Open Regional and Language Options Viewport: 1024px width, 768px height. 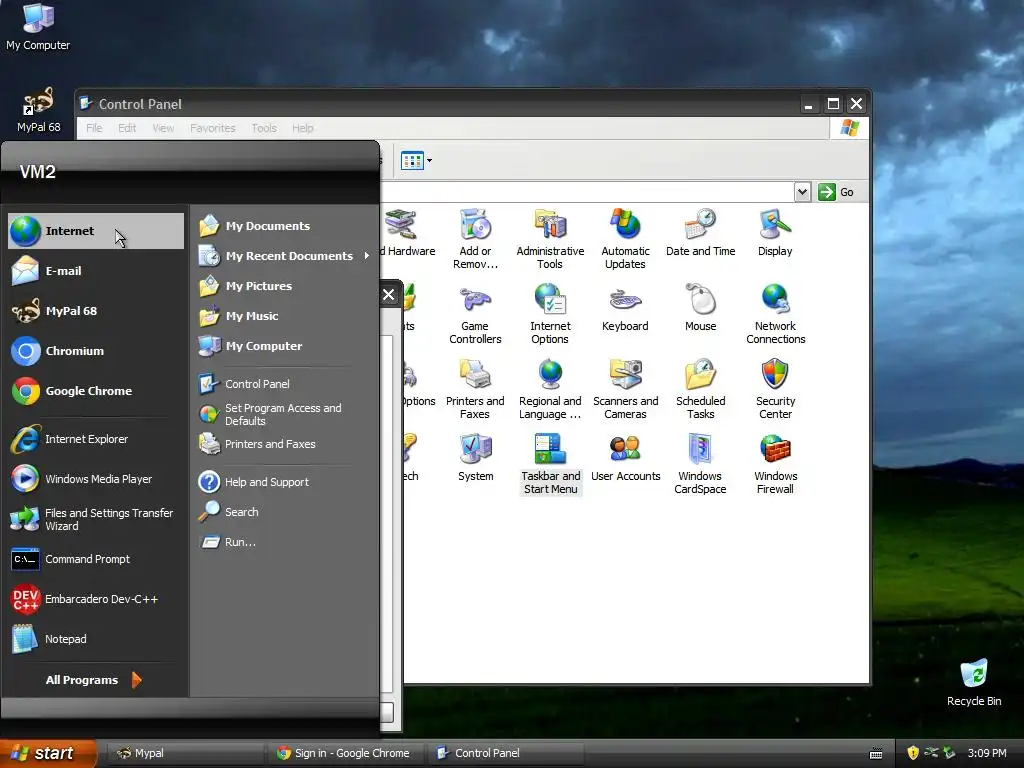(x=550, y=389)
